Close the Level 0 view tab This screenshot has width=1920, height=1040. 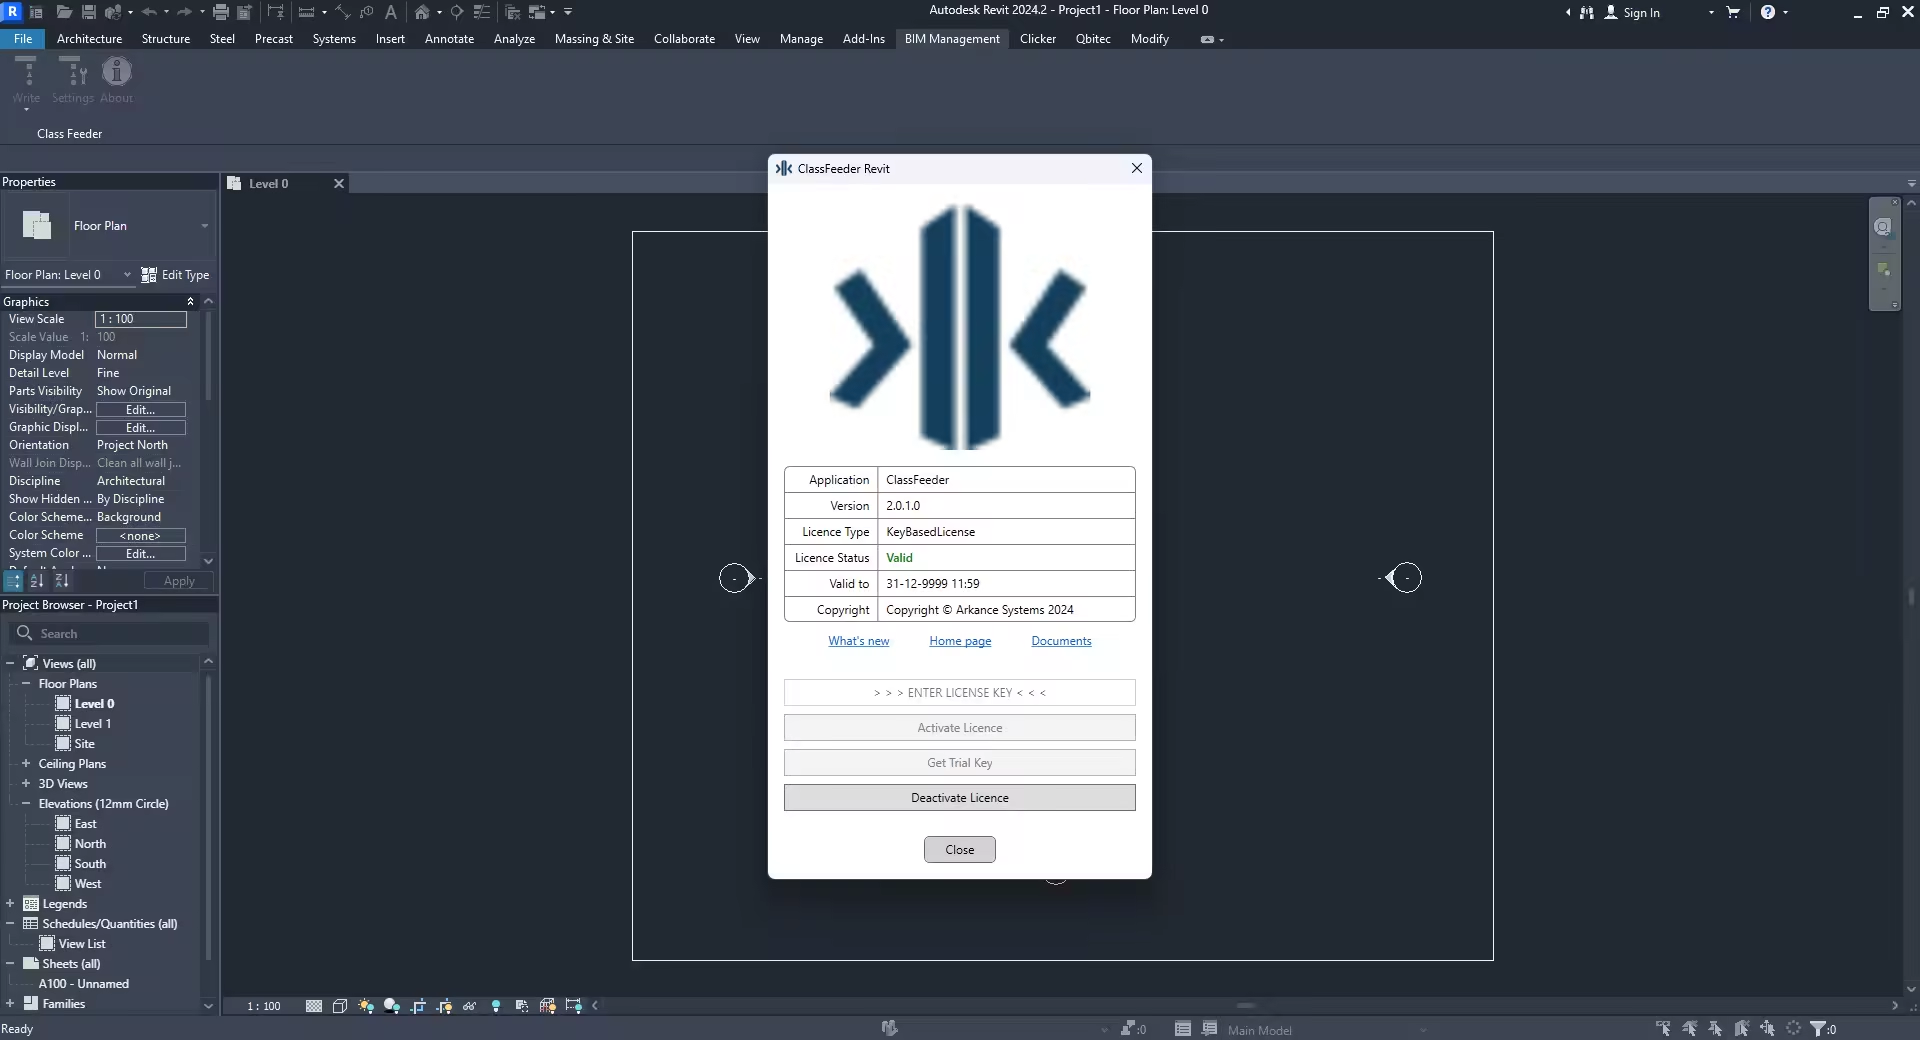[x=339, y=184]
